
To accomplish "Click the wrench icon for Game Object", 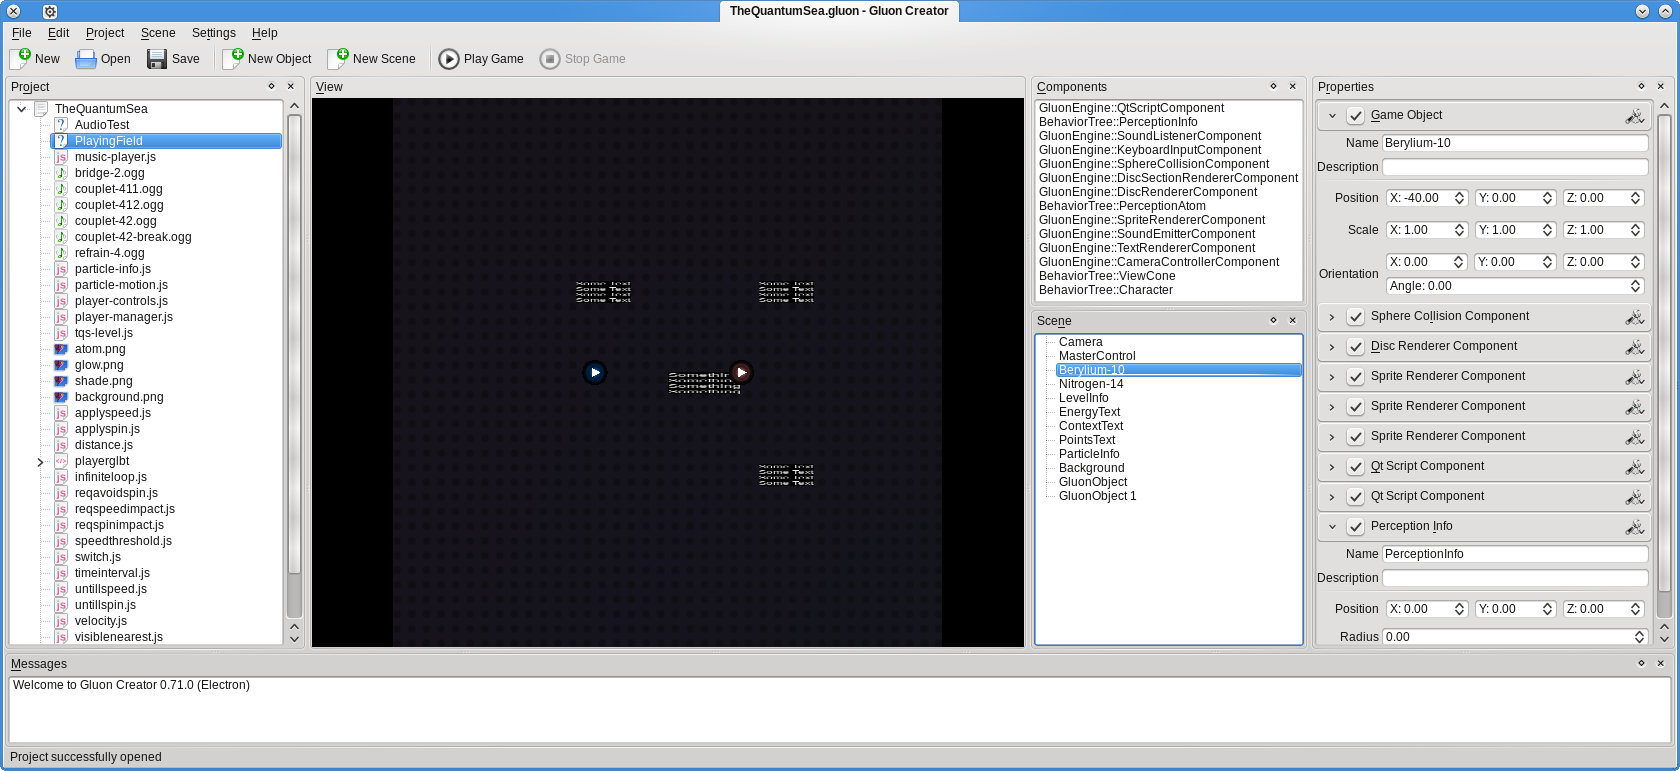I will point(1634,116).
